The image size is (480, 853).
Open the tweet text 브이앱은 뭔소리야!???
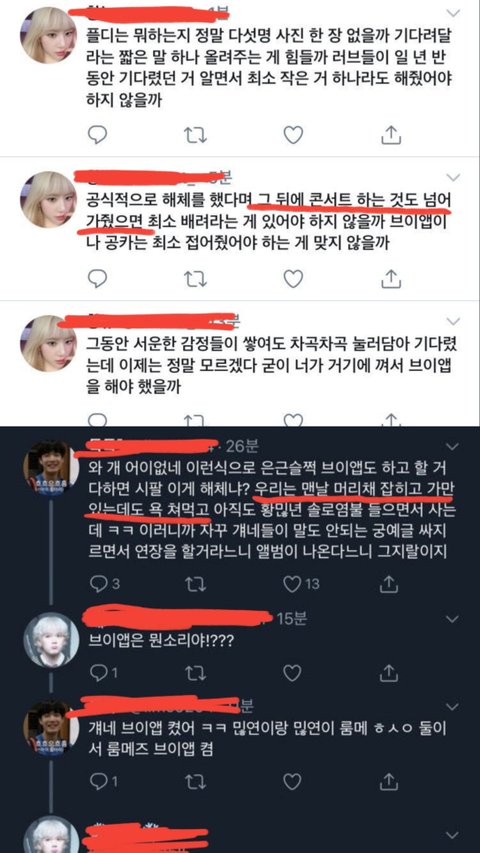coord(161,641)
